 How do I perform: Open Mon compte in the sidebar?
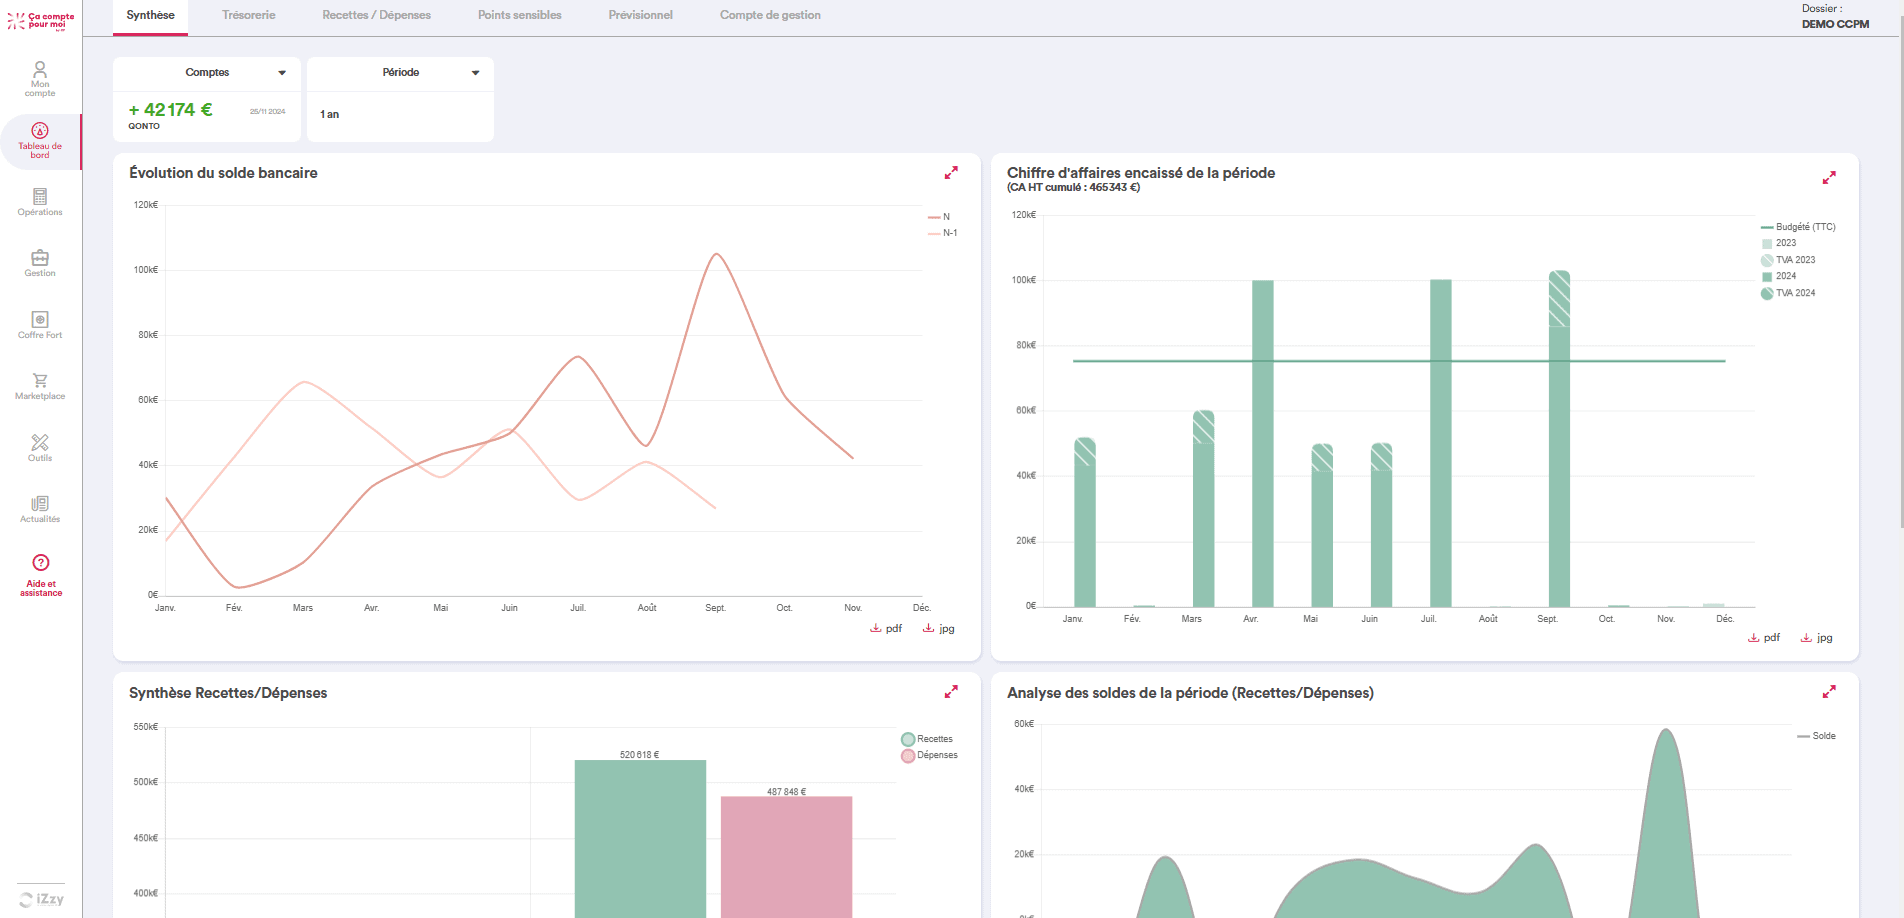click(x=40, y=78)
